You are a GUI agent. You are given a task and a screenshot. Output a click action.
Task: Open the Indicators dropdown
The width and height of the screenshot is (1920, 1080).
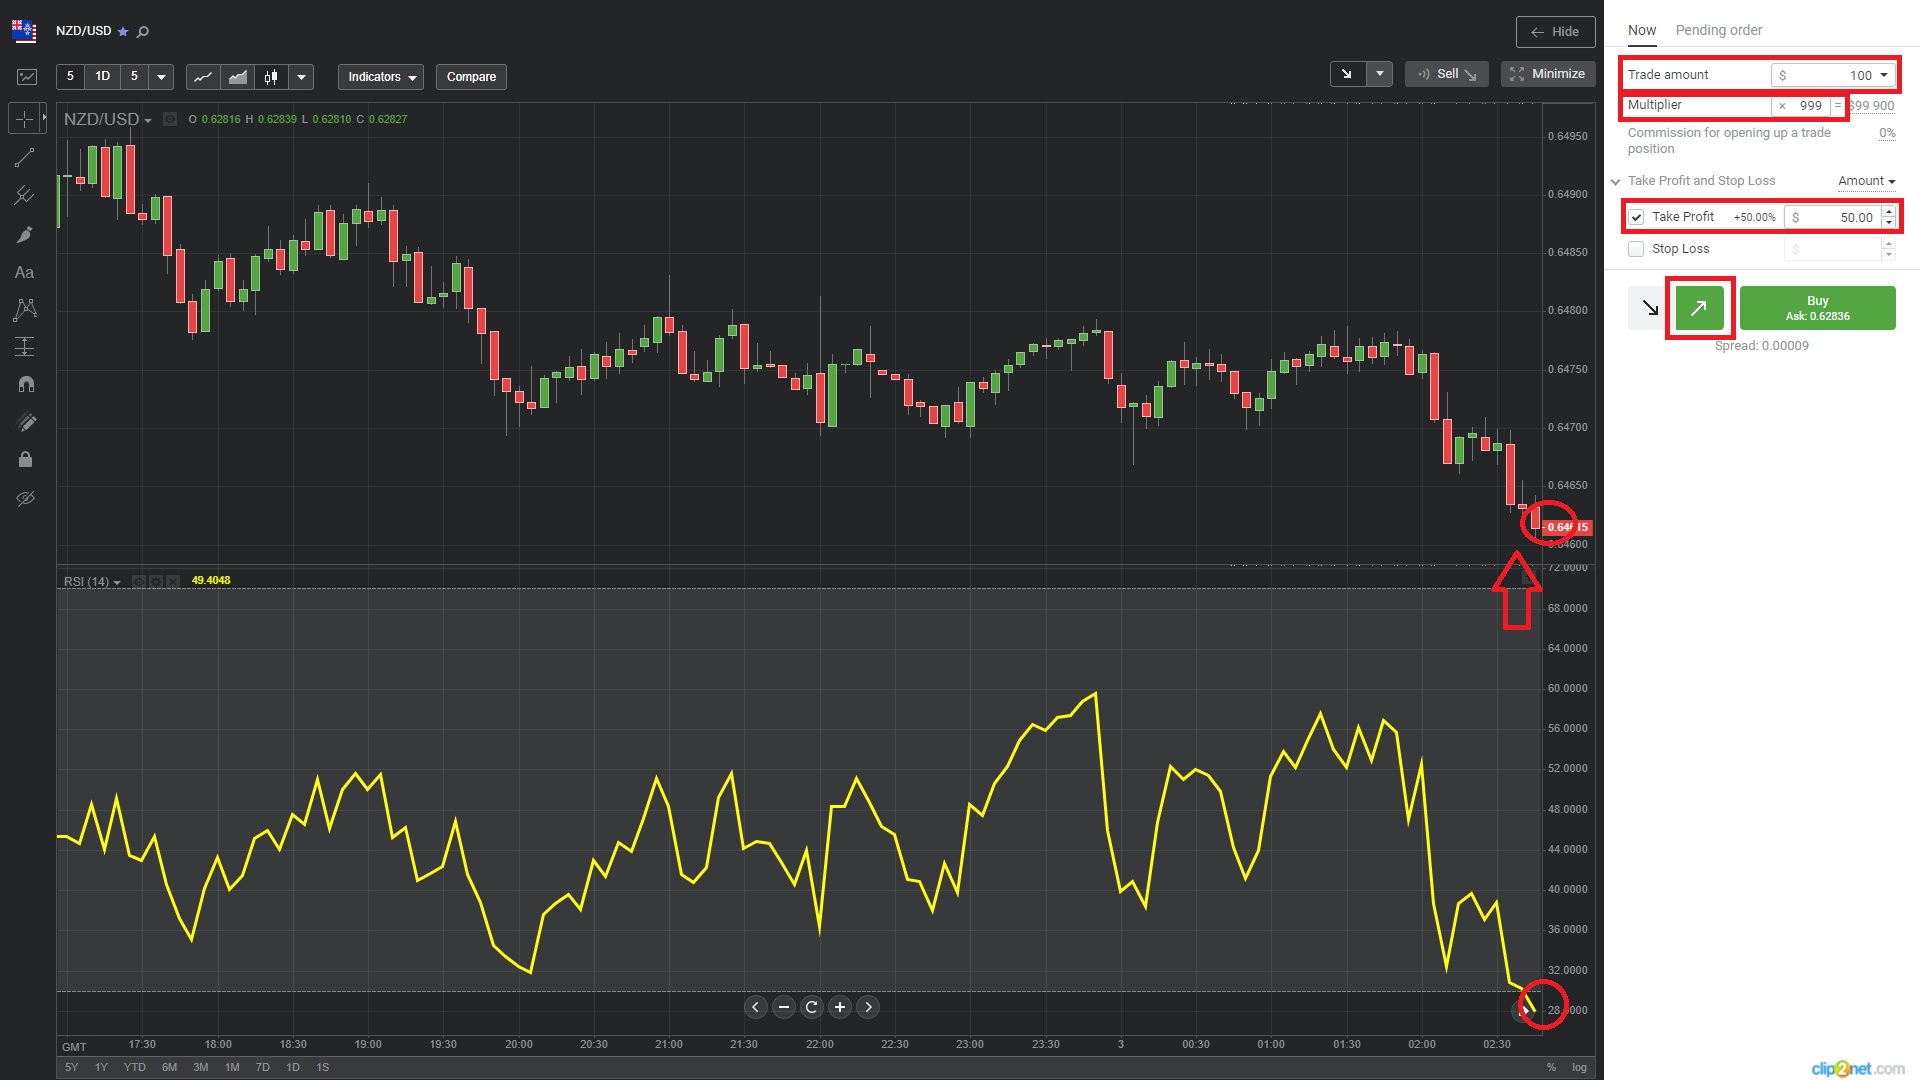tap(381, 77)
